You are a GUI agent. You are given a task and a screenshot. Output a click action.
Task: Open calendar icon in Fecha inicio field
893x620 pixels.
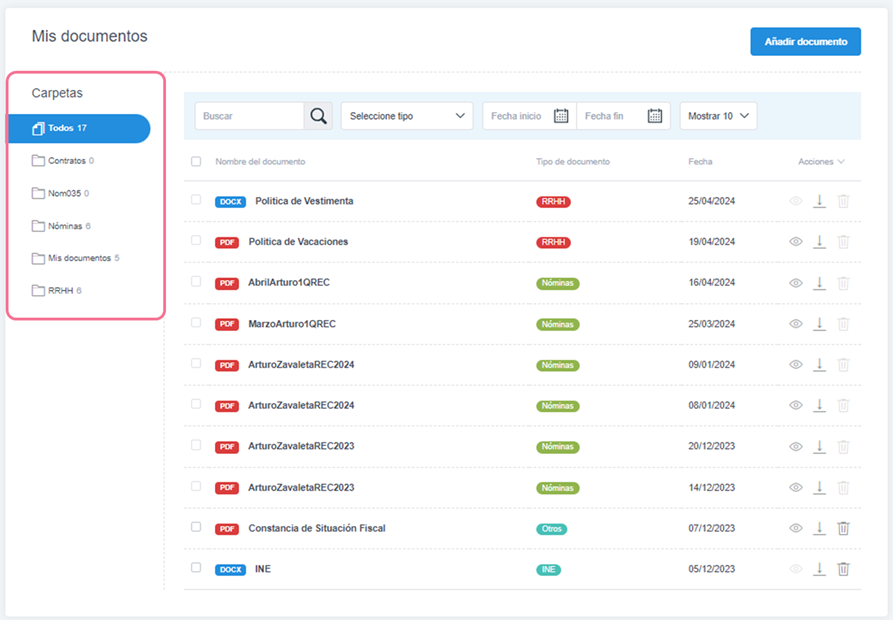click(x=561, y=116)
